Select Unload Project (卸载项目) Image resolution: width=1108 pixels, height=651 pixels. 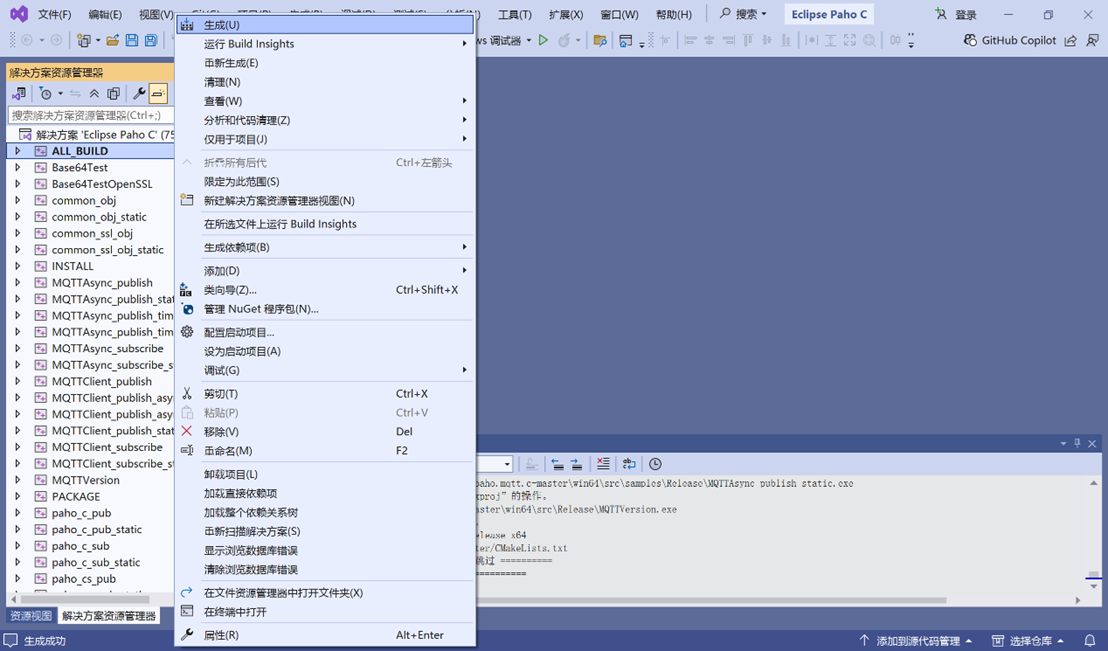coord(325,474)
